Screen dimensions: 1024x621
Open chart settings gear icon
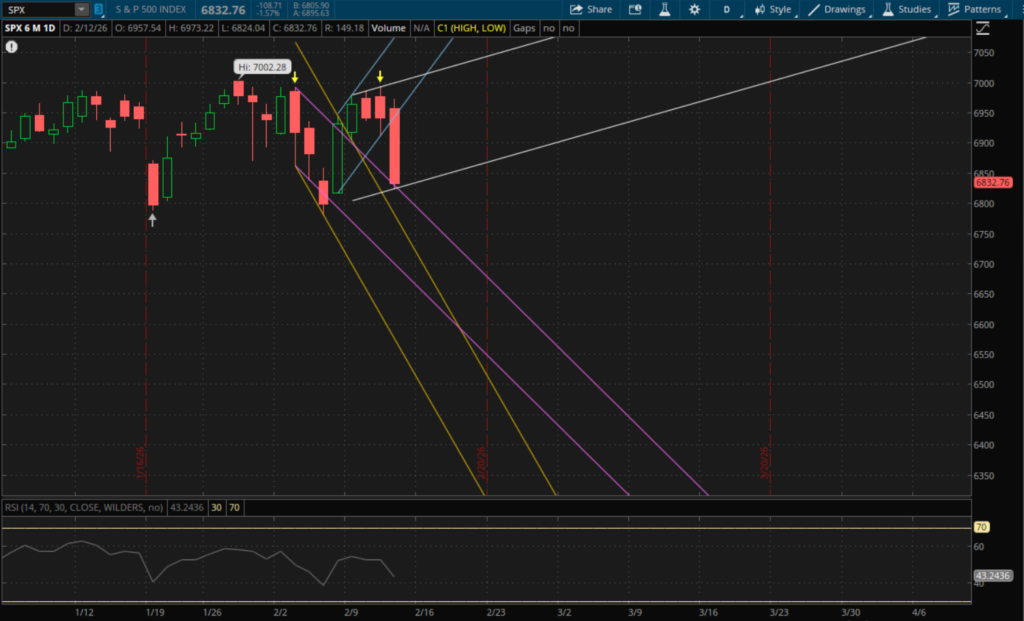pos(695,9)
